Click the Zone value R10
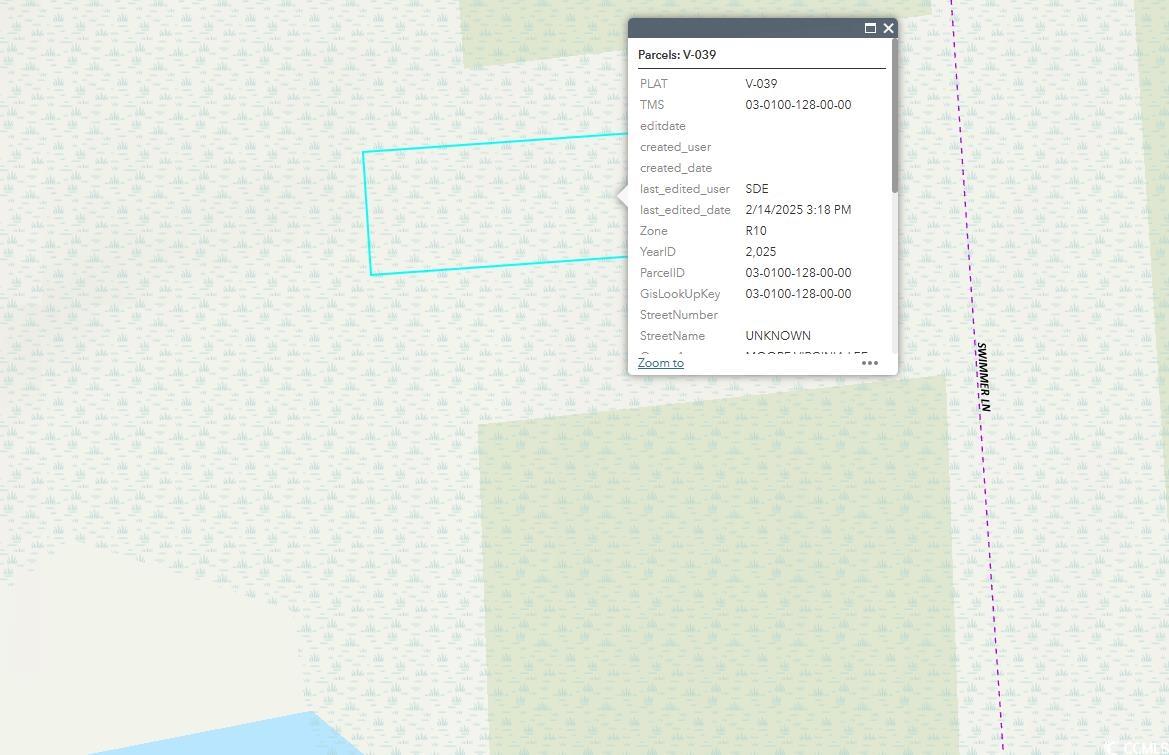The width and height of the screenshot is (1169, 755). [756, 231]
